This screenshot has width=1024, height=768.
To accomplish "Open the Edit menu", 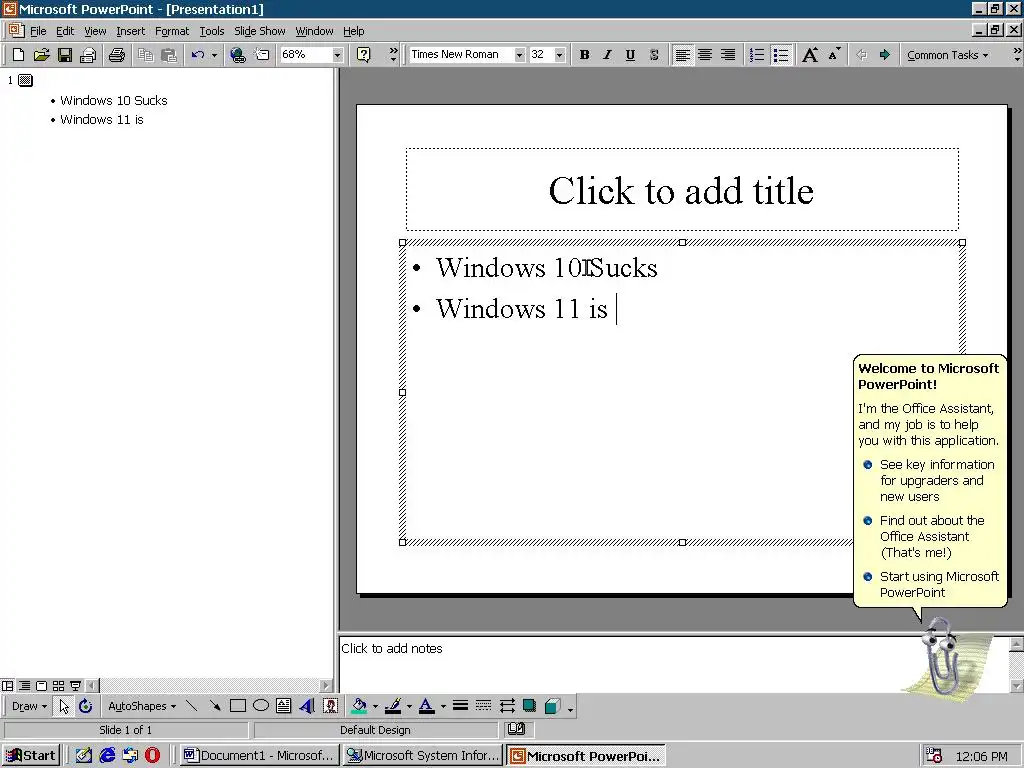I will [x=65, y=31].
